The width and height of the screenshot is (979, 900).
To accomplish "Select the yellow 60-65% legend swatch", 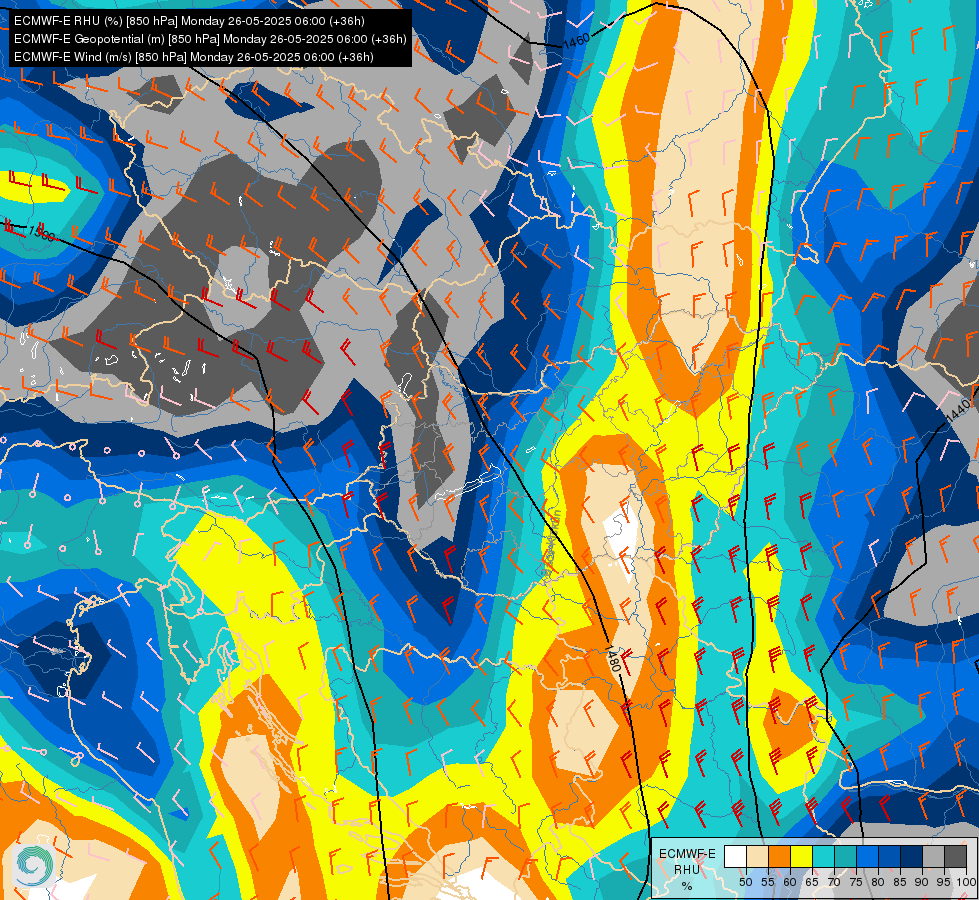I will (802, 856).
